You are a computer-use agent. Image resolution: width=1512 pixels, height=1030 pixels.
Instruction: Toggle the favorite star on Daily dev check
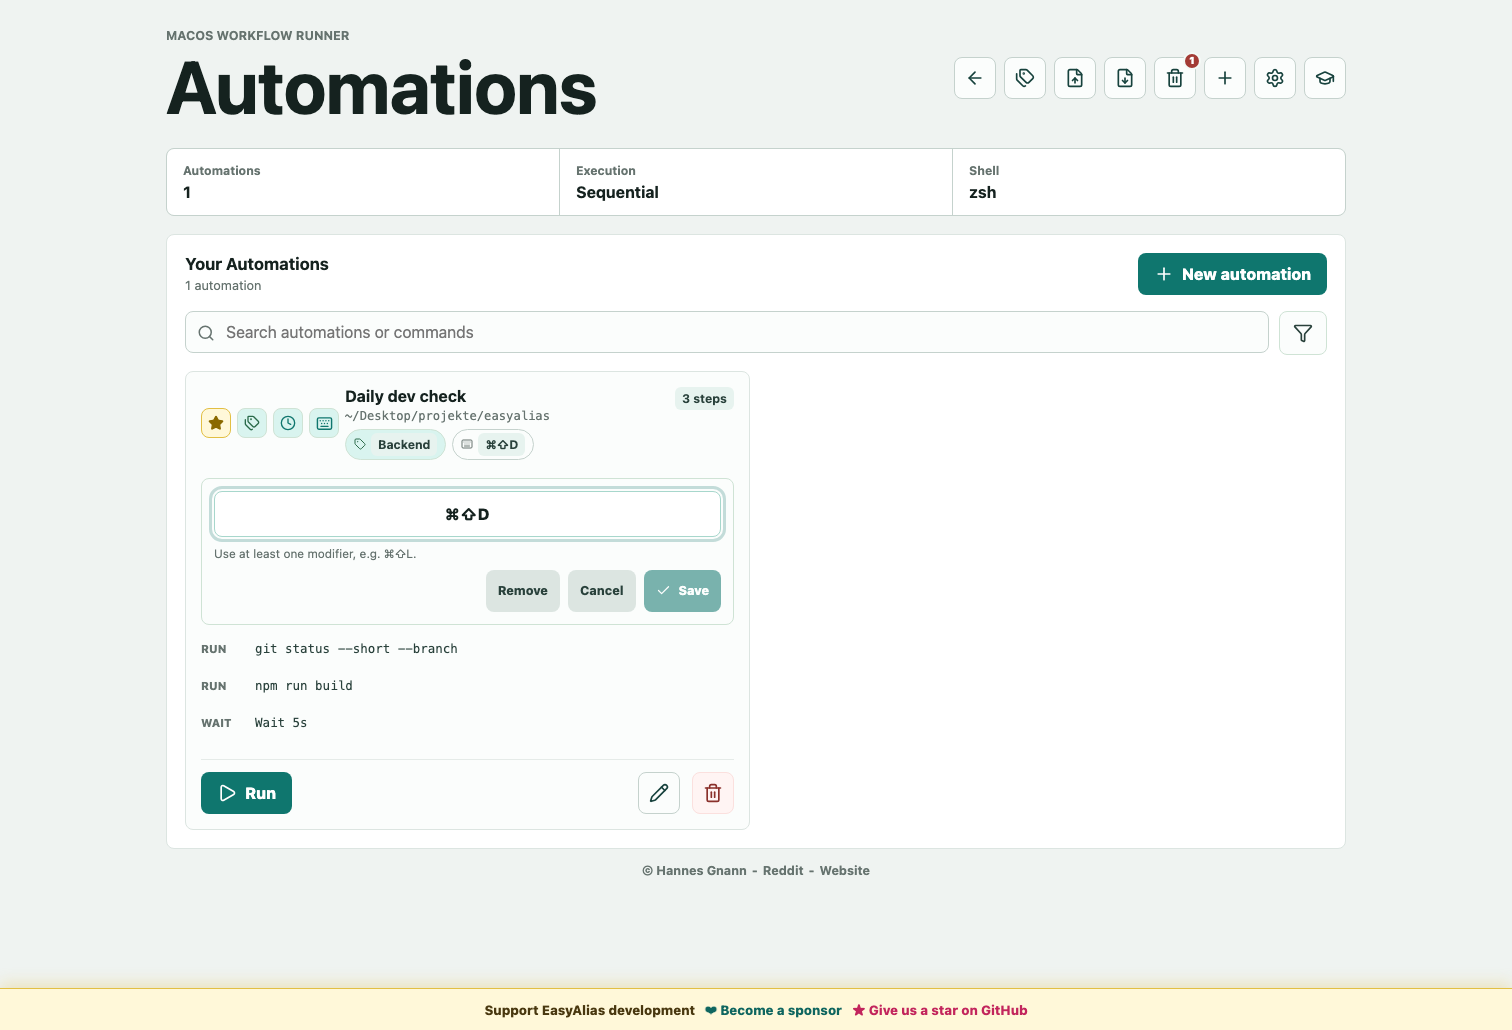coord(216,423)
